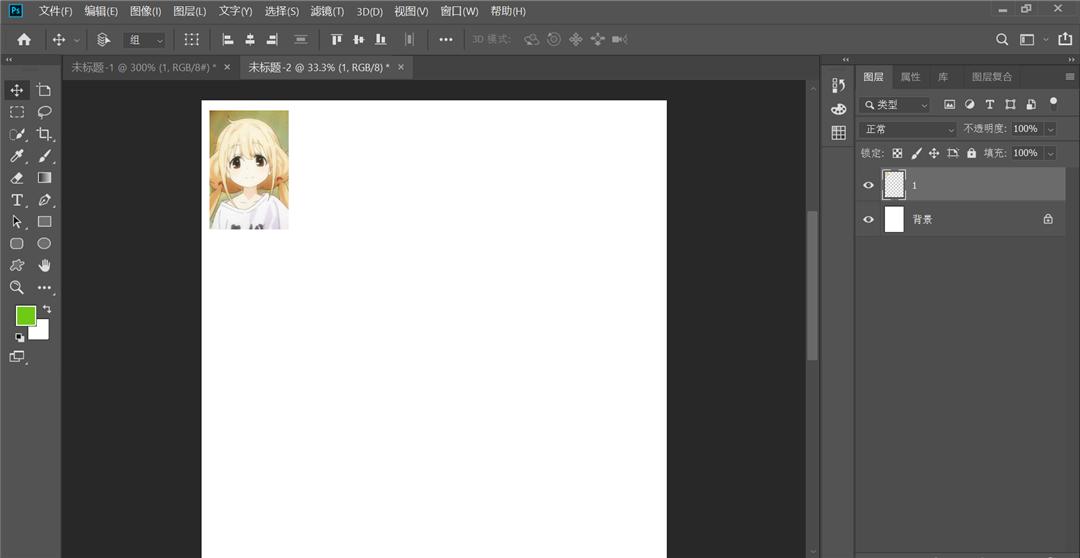Select the Hand tool
Image resolution: width=1080 pixels, height=558 pixels.
pos(44,265)
